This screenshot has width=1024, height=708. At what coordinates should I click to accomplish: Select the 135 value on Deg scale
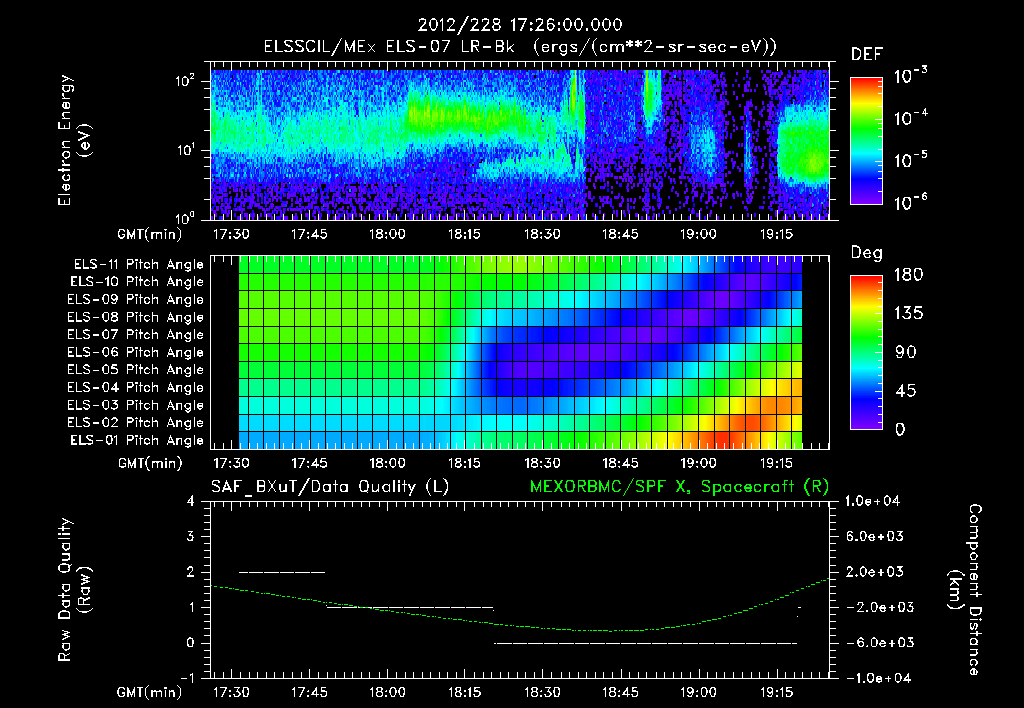point(908,314)
